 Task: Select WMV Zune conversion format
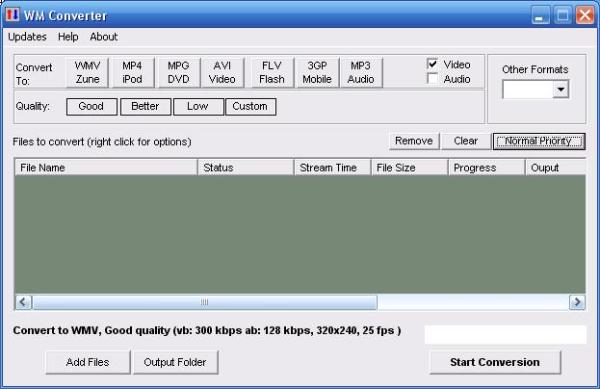87,73
